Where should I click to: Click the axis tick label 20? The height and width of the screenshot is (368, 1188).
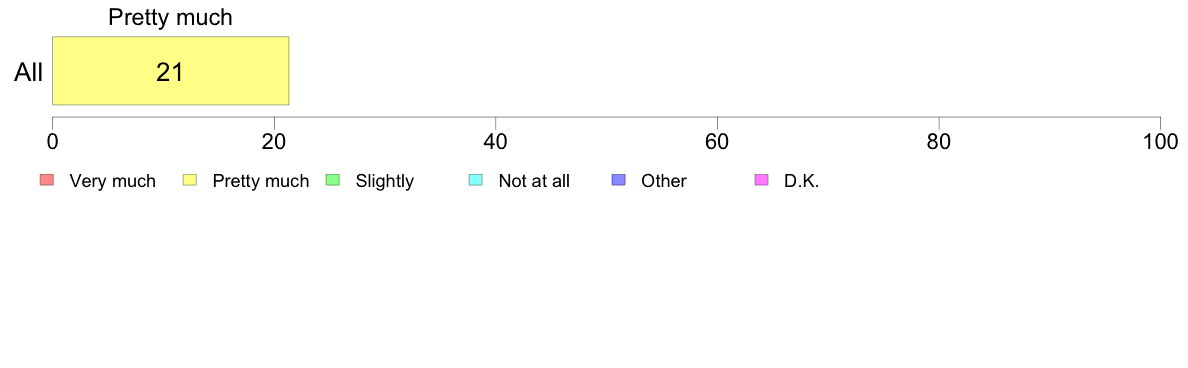(274, 141)
